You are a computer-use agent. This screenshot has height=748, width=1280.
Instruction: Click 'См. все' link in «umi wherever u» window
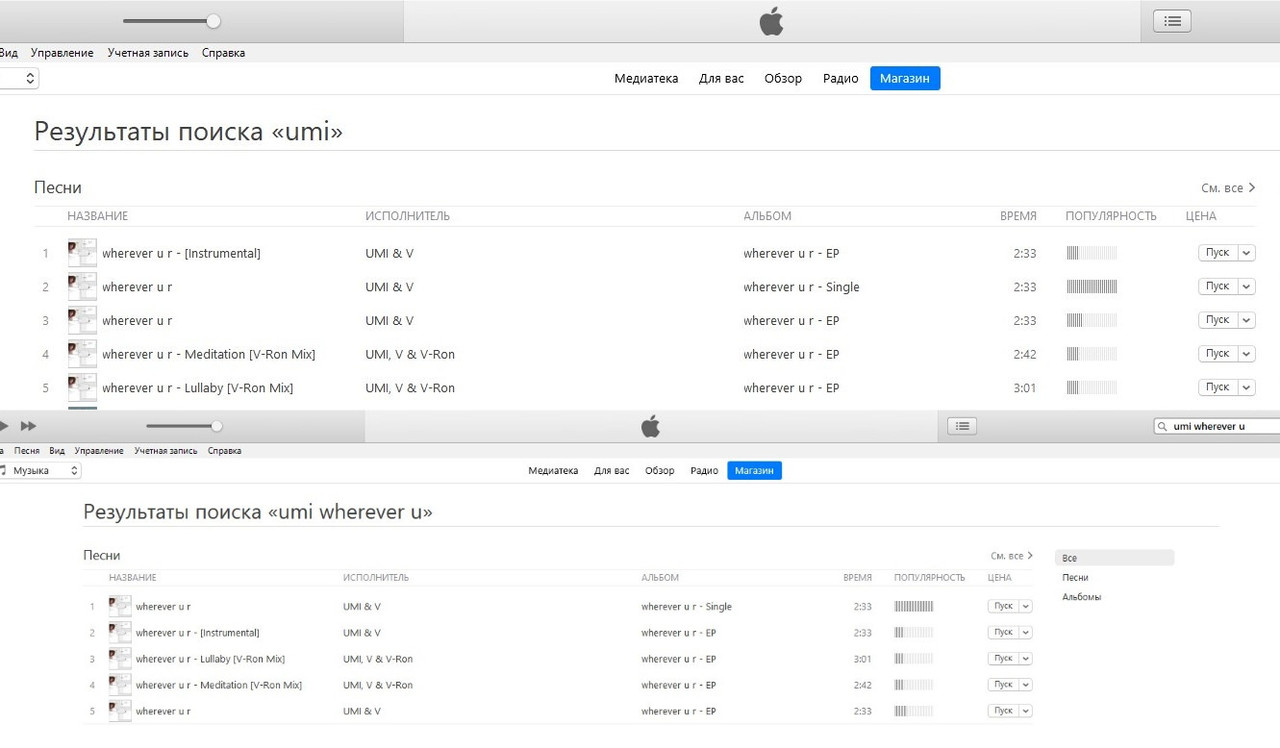point(1011,556)
